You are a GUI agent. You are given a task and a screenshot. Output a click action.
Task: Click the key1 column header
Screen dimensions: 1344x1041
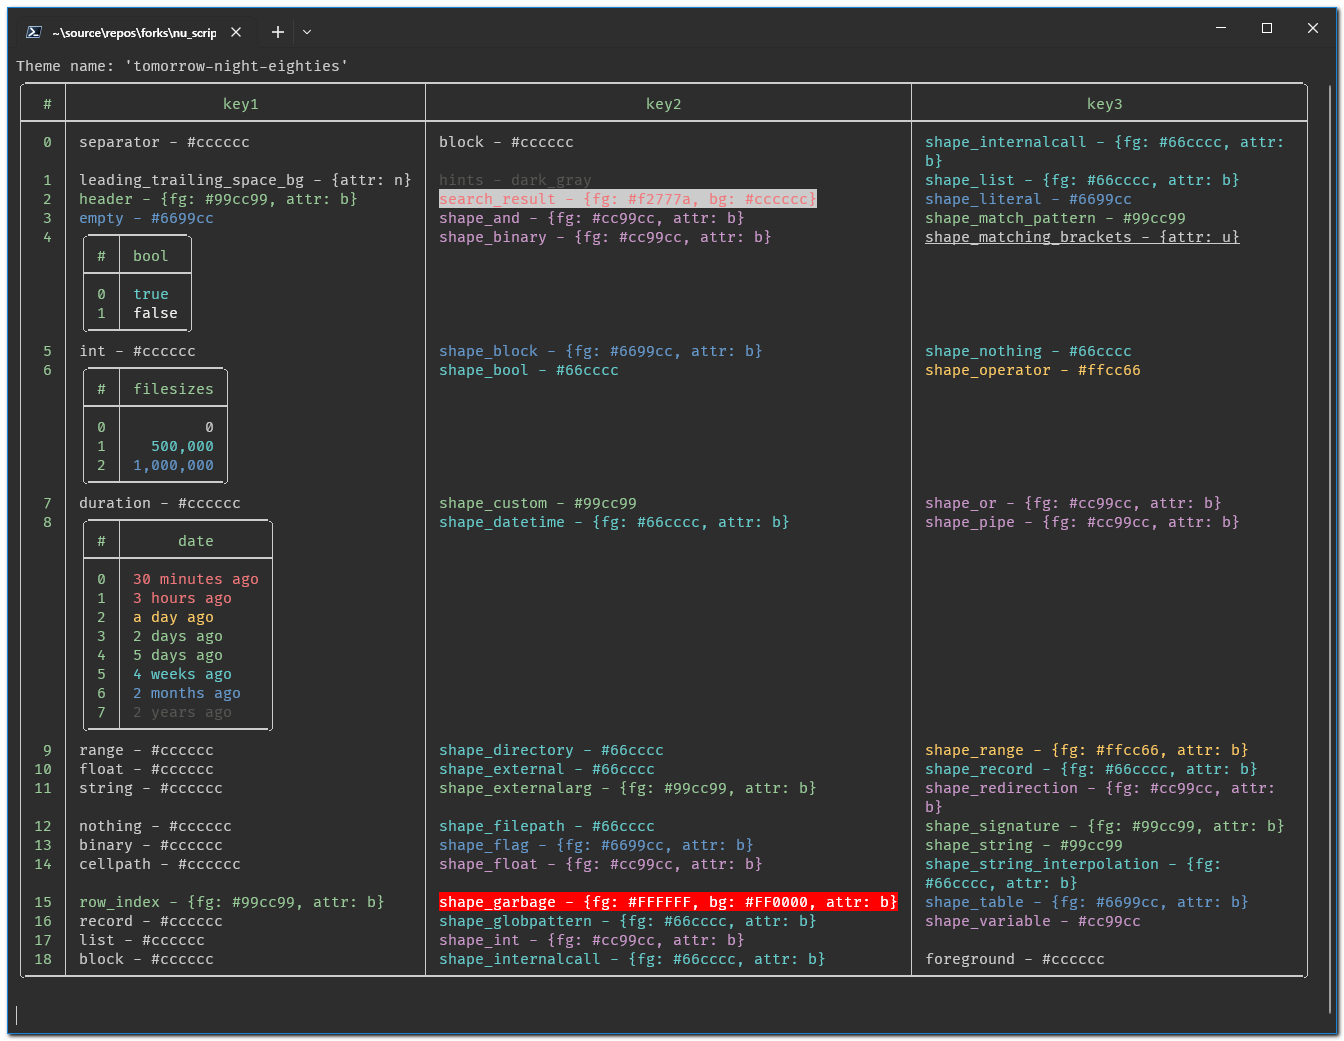[x=241, y=104]
